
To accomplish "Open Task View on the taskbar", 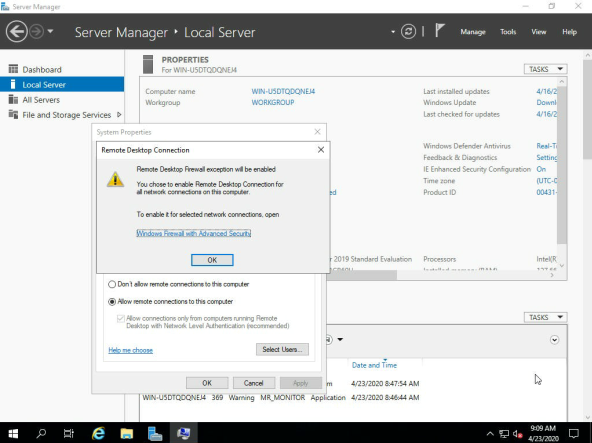I will click(x=69, y=433).
